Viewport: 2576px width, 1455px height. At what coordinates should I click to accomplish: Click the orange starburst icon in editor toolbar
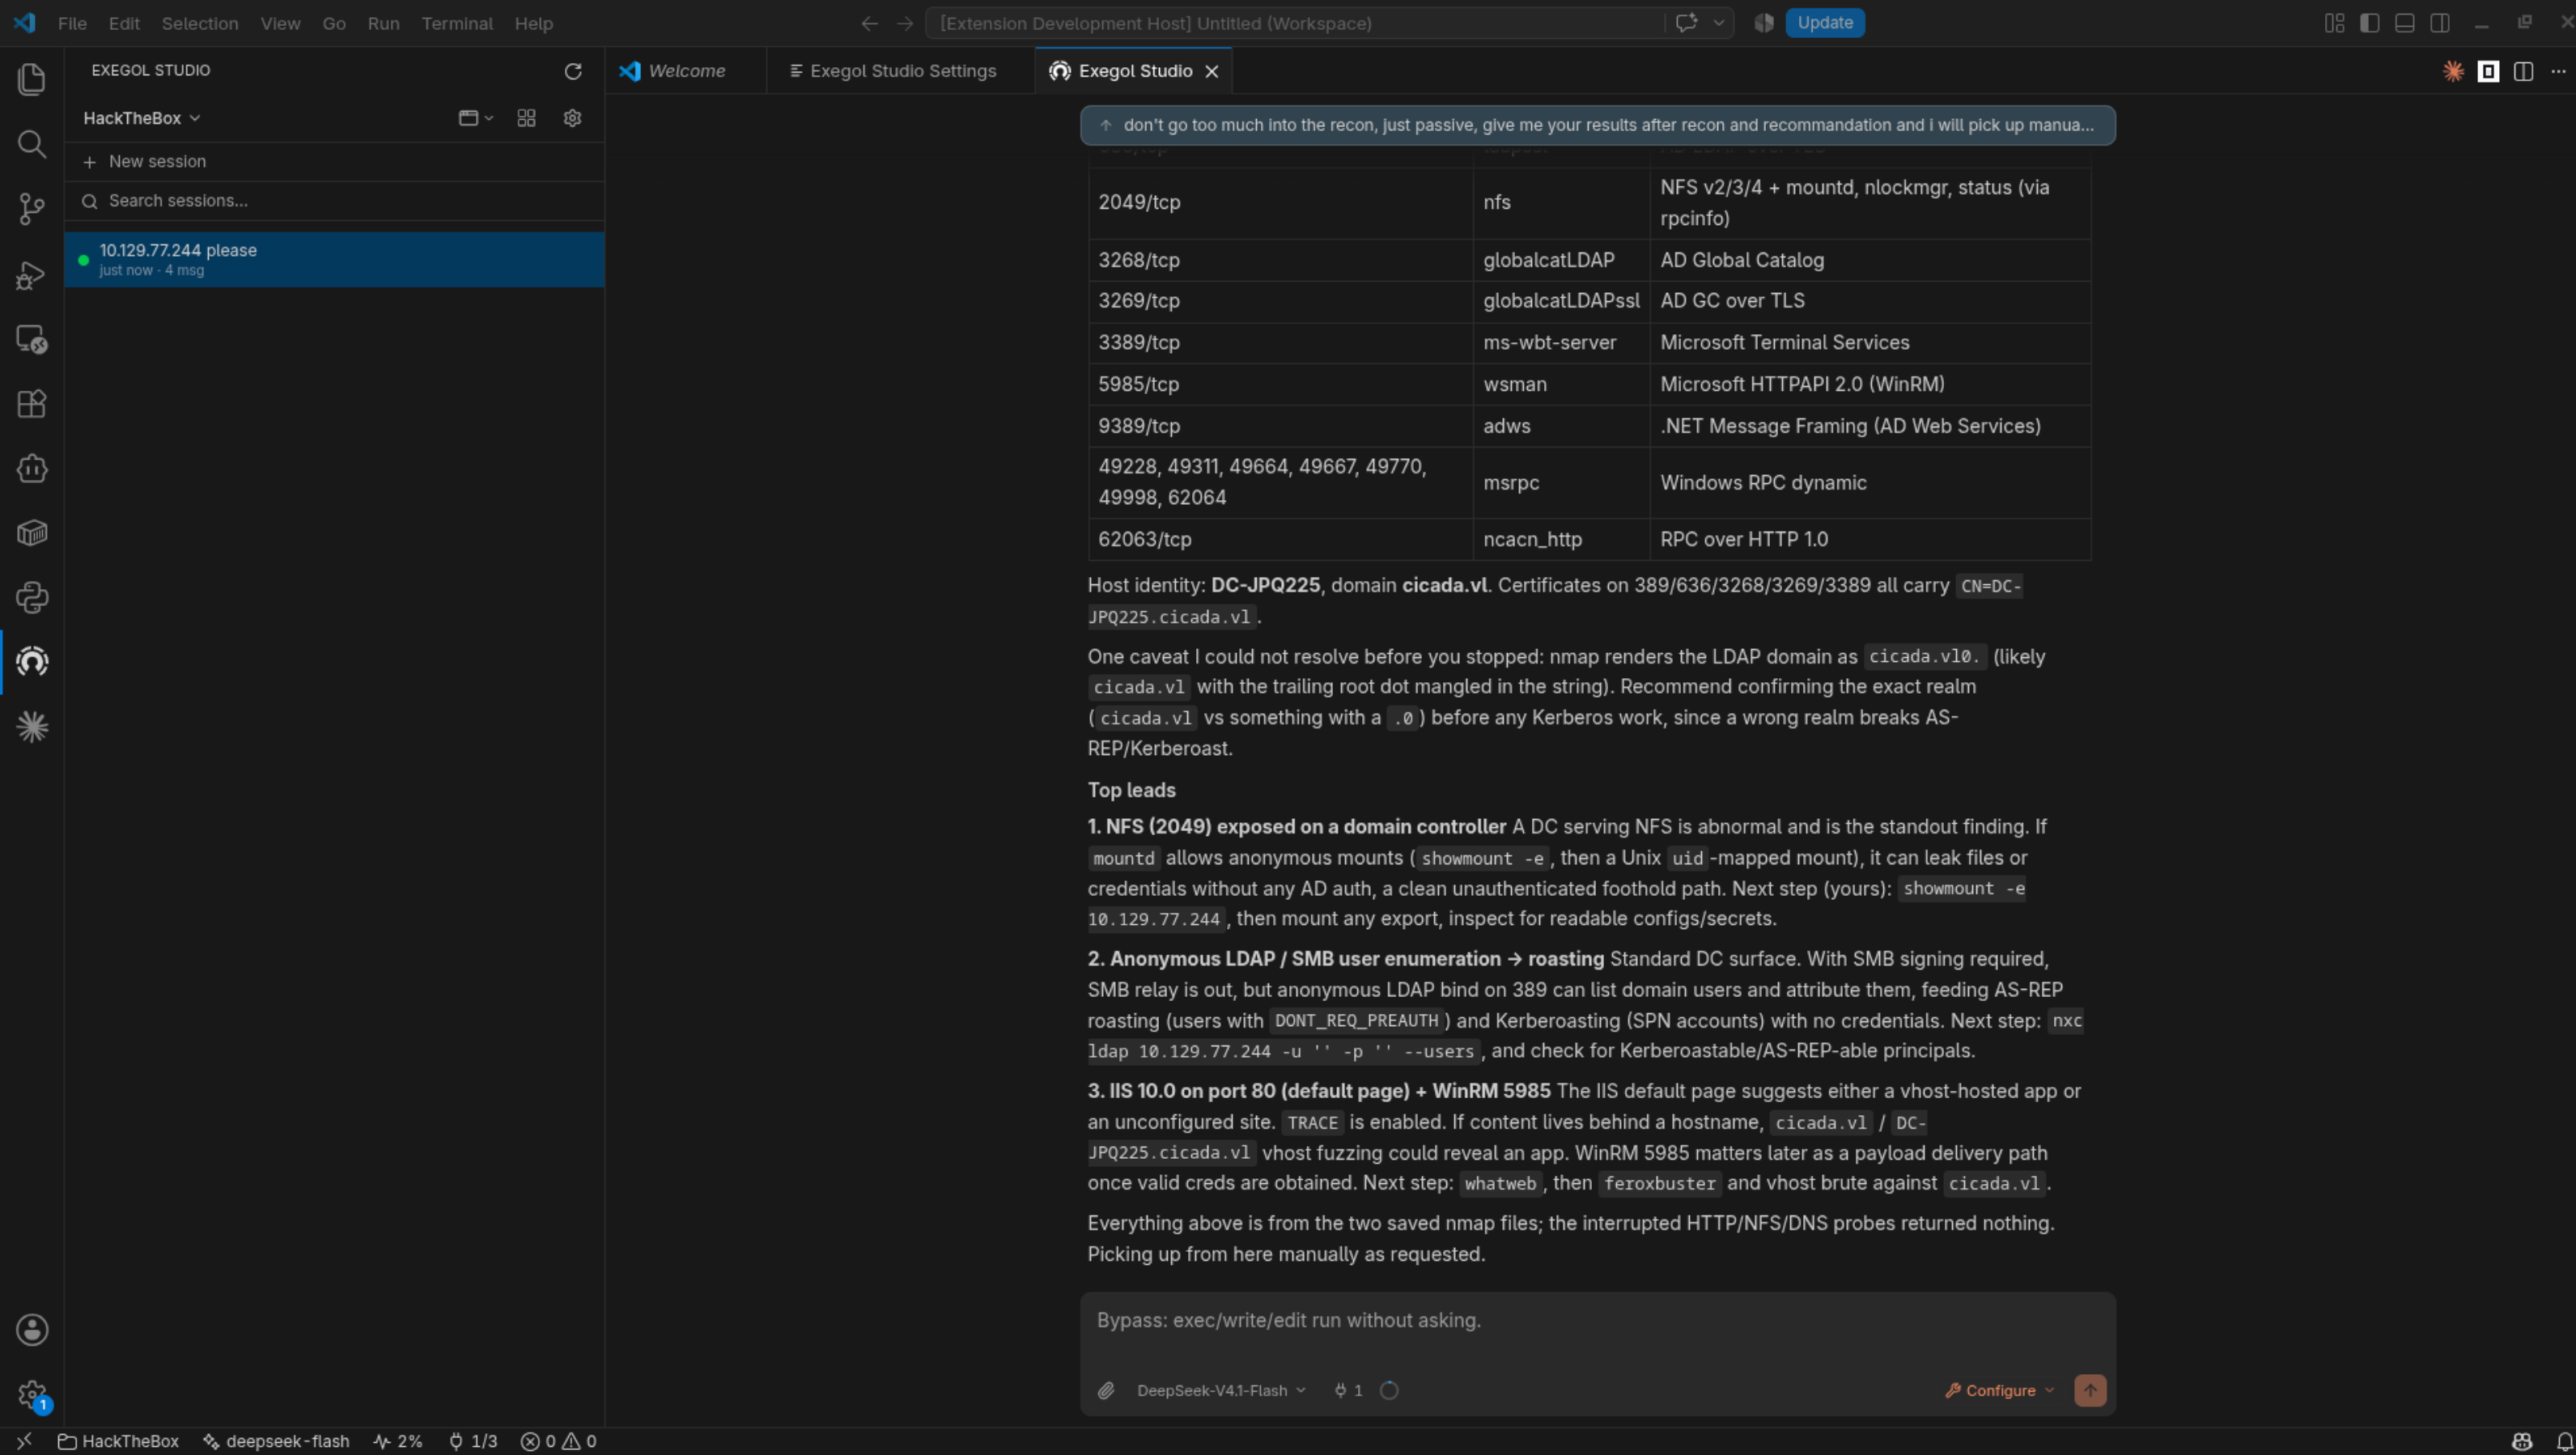pos(2453,71)
